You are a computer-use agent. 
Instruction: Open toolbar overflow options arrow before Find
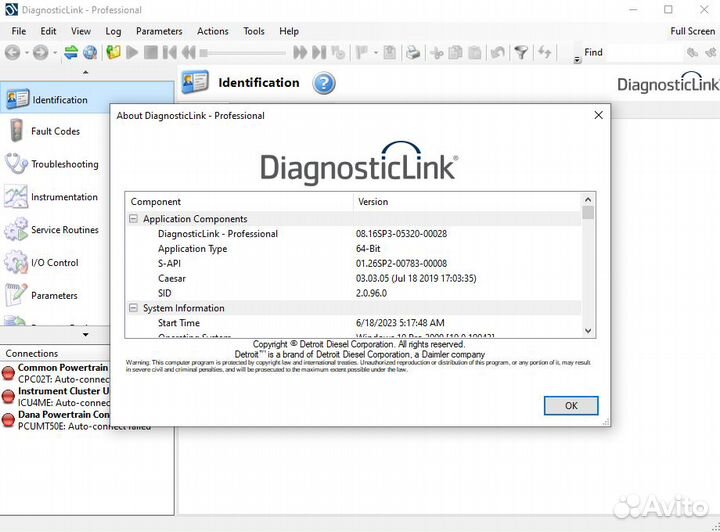tap(577, 60)
